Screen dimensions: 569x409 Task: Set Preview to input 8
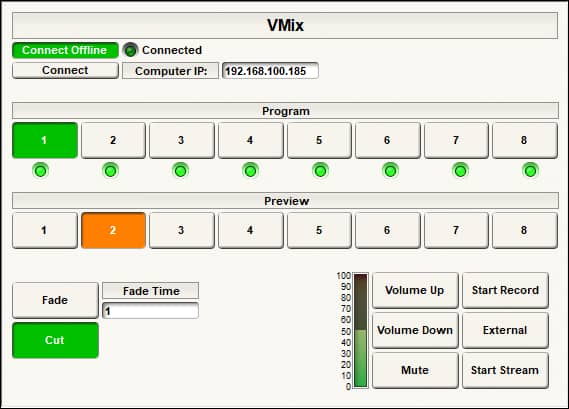(x=525, y=230)
